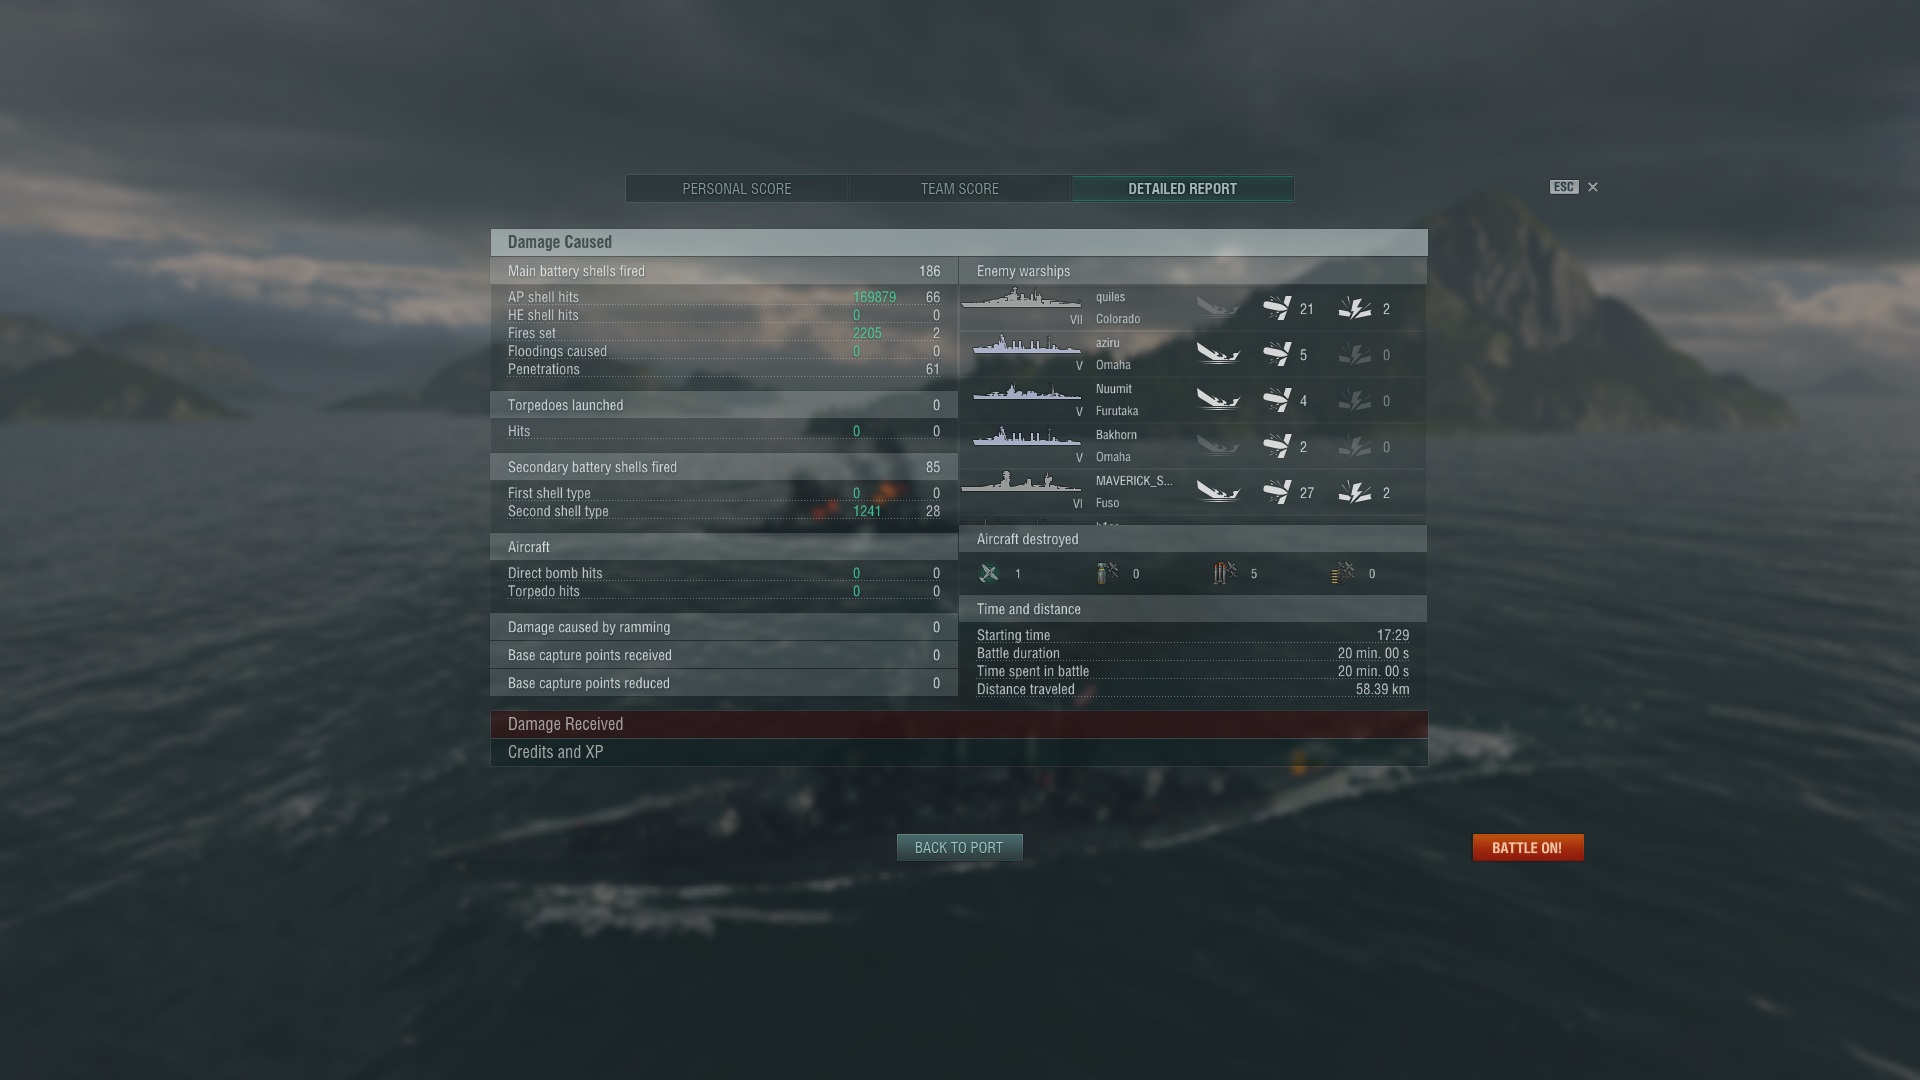This screenshot has width=1920, height=1080.
Task: Click the Furutaka cruiser silhouette icon
Action: tap(1026, 392)
